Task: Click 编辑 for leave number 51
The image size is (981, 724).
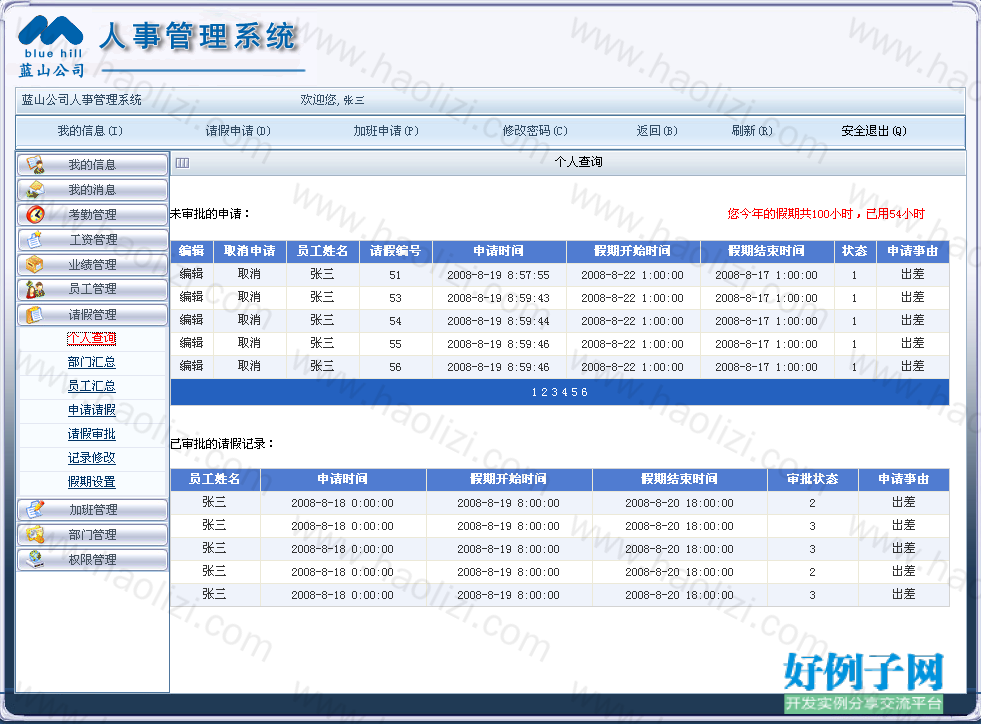Action: (x=191, y=274)
